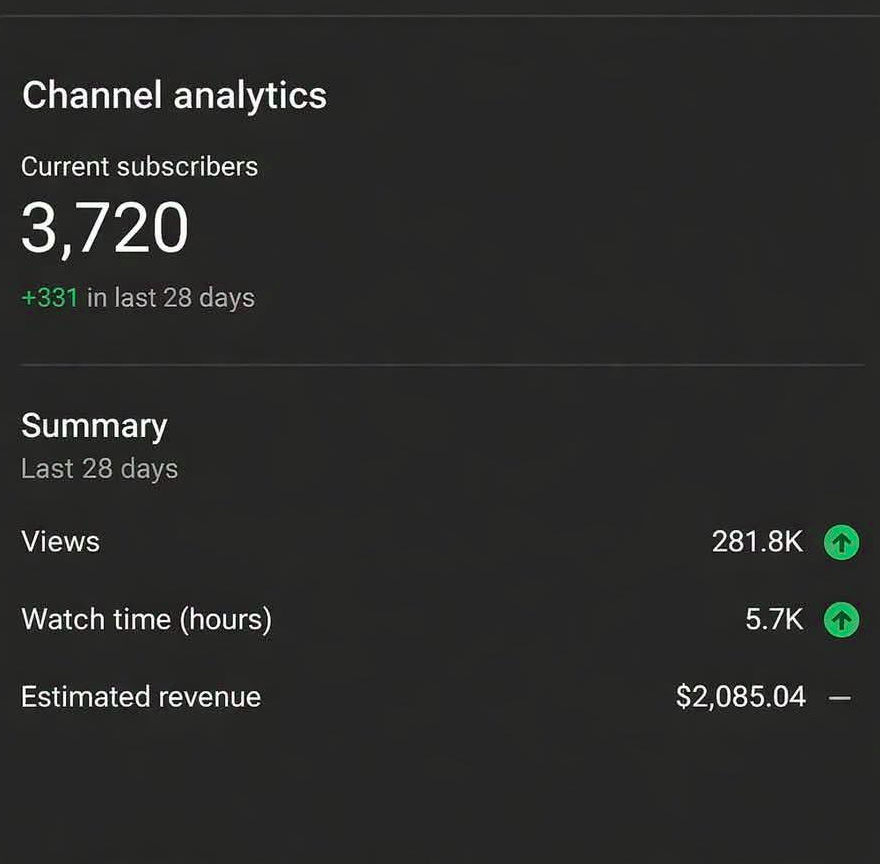Click the green up arrow beside Watch time

(841, 620)
